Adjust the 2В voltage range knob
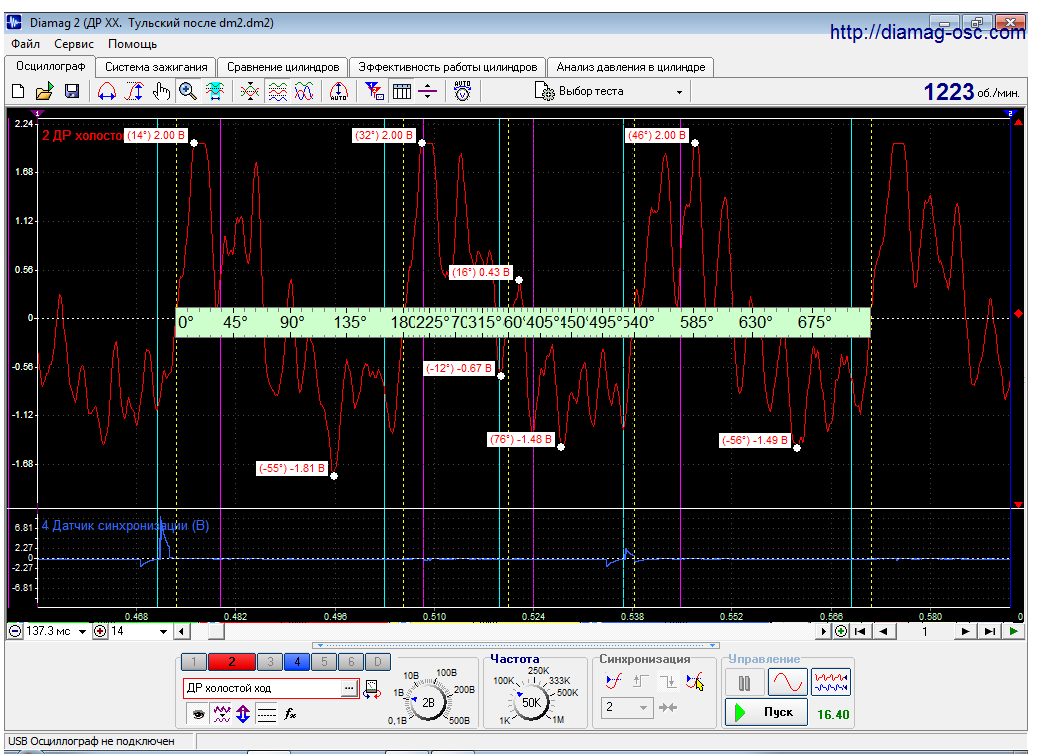This screenshot has width=1040, height=754. [x=428, y=703]
